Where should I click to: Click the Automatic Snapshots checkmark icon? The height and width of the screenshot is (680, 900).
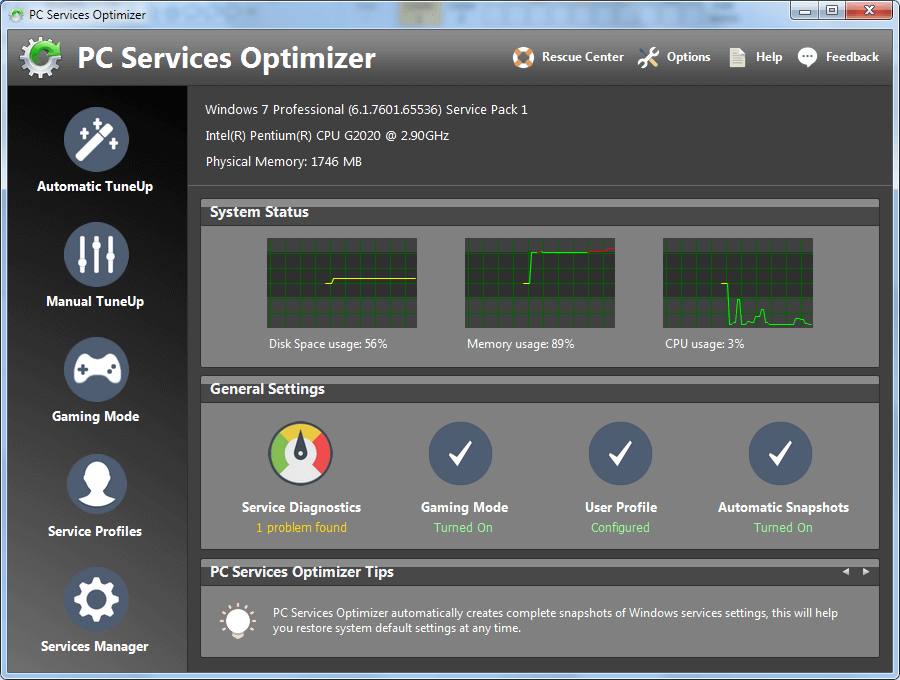781,453
